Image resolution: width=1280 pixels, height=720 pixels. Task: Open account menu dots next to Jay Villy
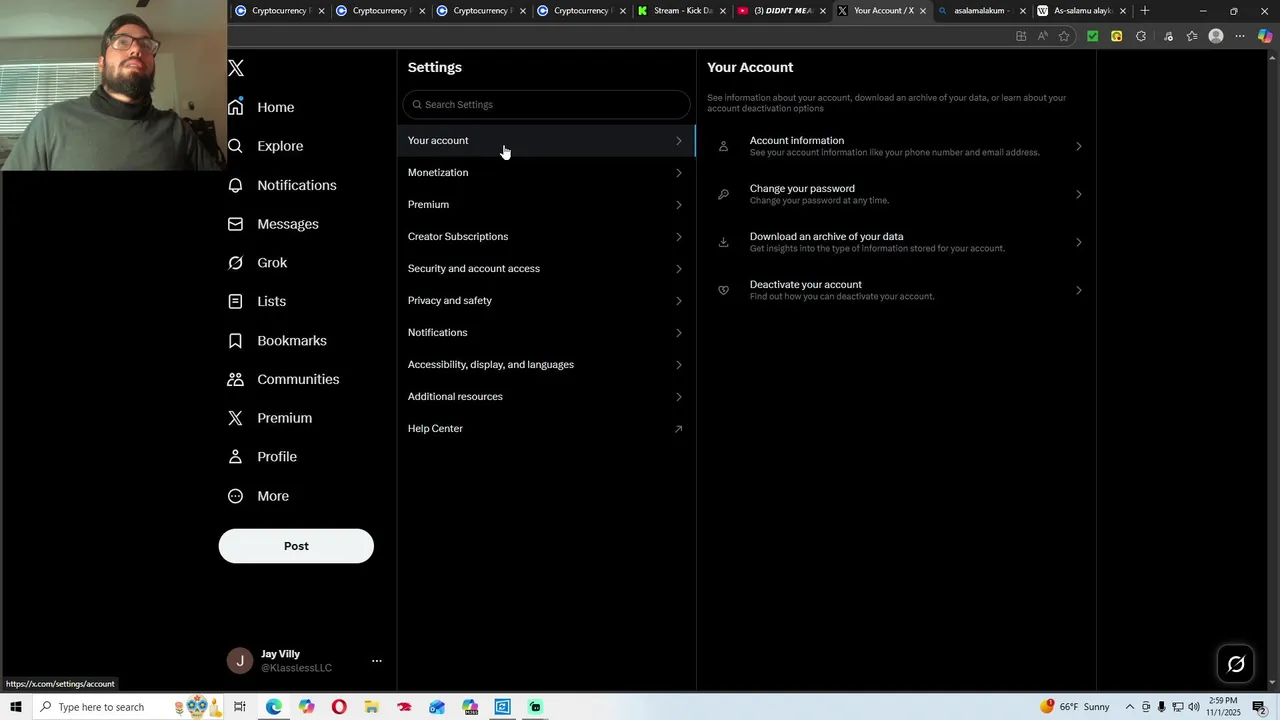(377, 661)
